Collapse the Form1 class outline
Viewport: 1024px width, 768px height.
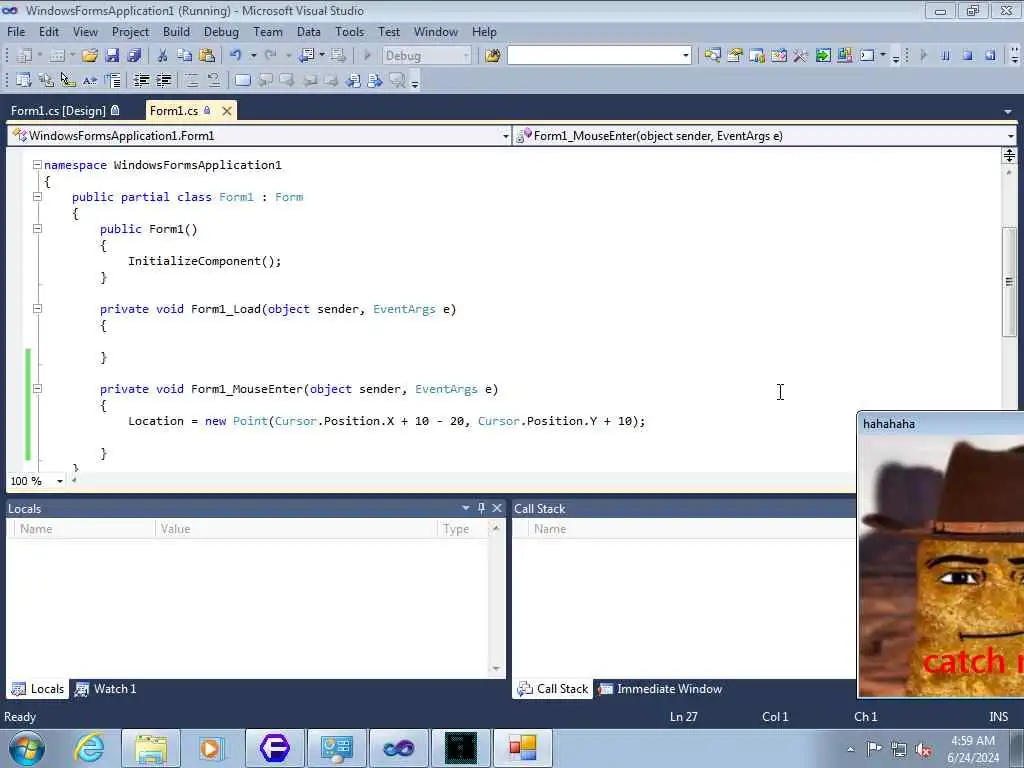click(37, 197)
